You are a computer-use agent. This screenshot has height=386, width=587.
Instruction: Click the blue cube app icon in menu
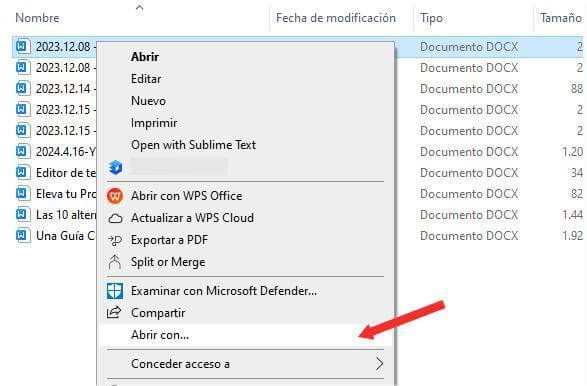(x=115, y=167)
